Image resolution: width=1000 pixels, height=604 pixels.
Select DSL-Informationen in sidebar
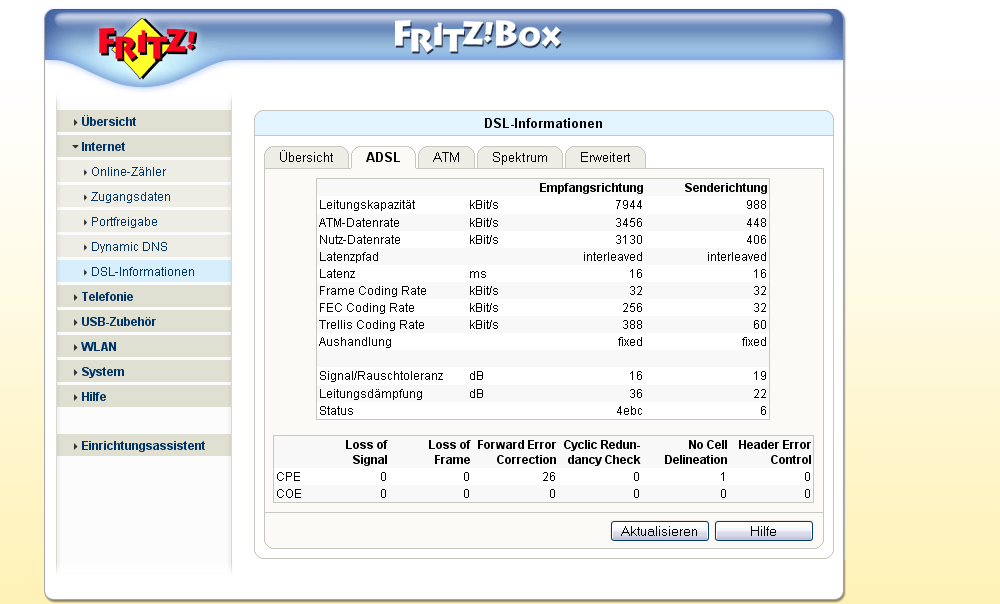click(143, 272)
